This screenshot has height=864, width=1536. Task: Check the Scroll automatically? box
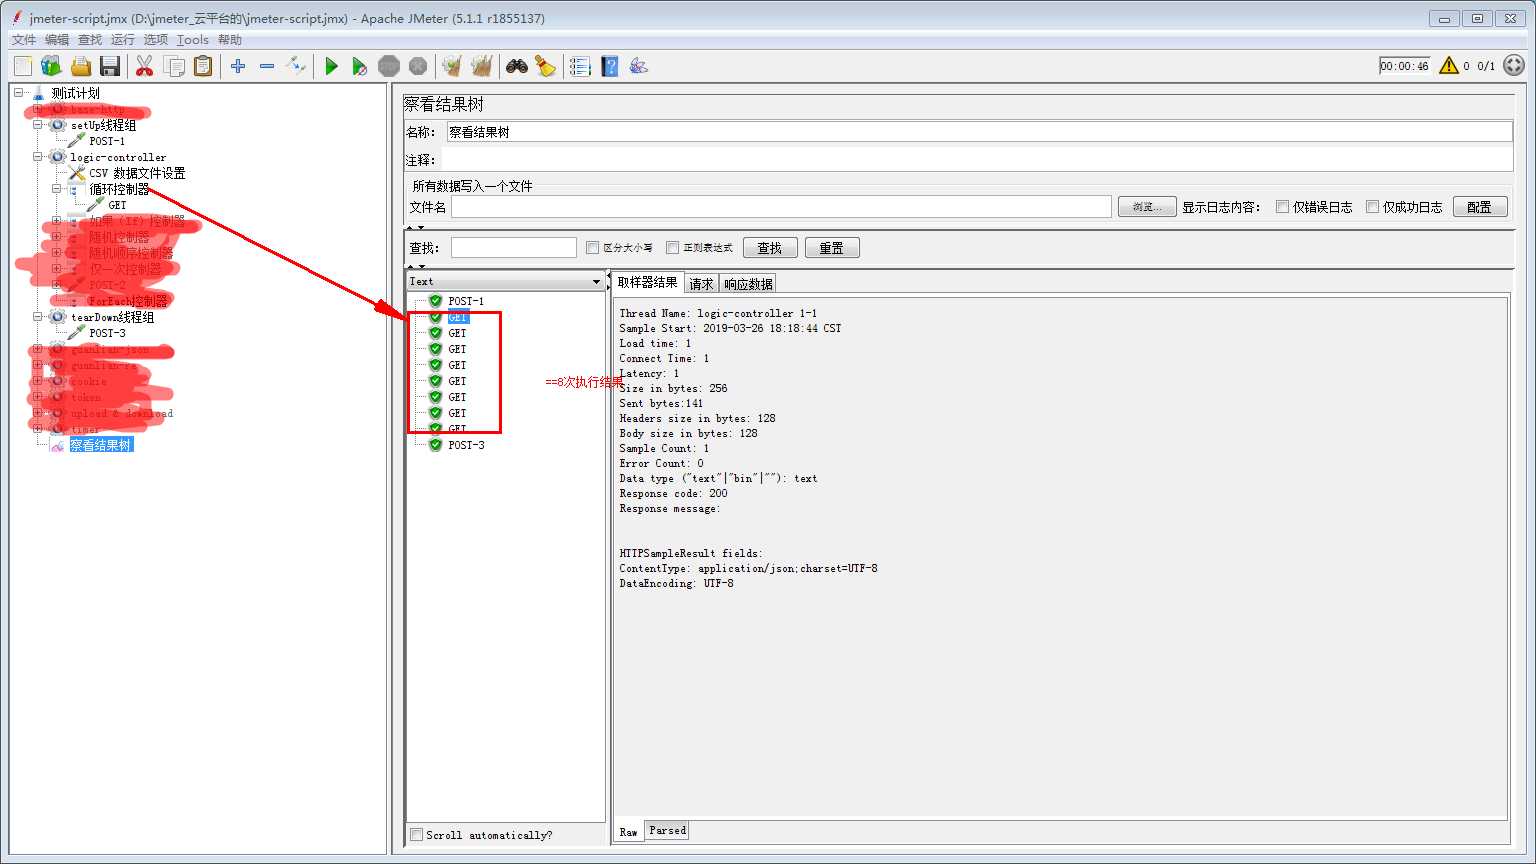click(416, 835)
